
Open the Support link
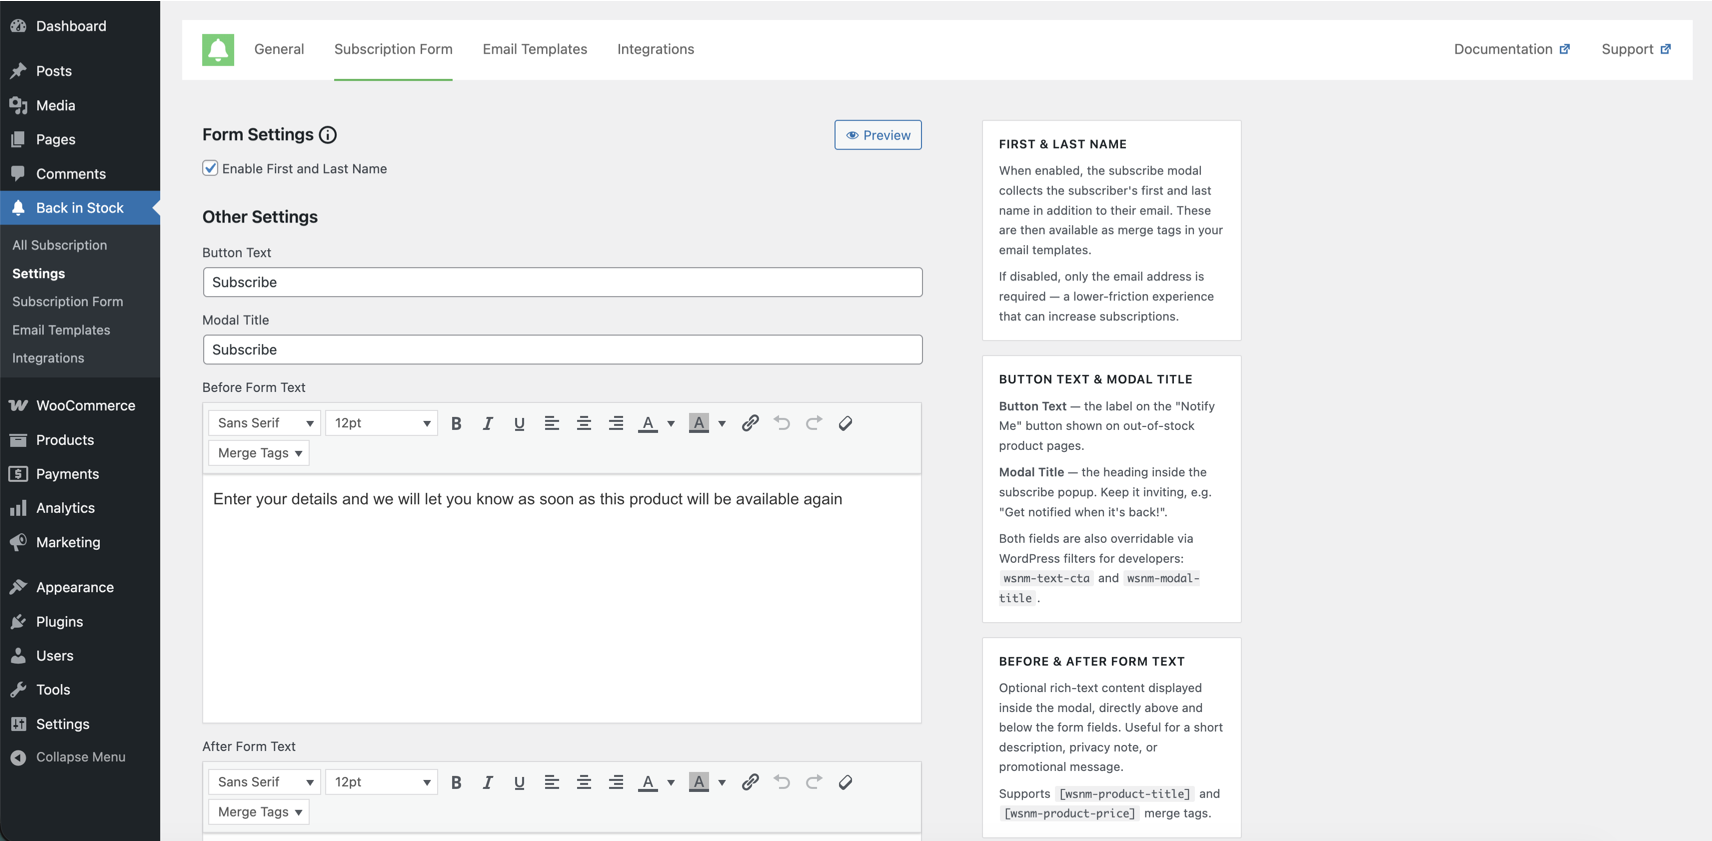tap(1636, 49)
